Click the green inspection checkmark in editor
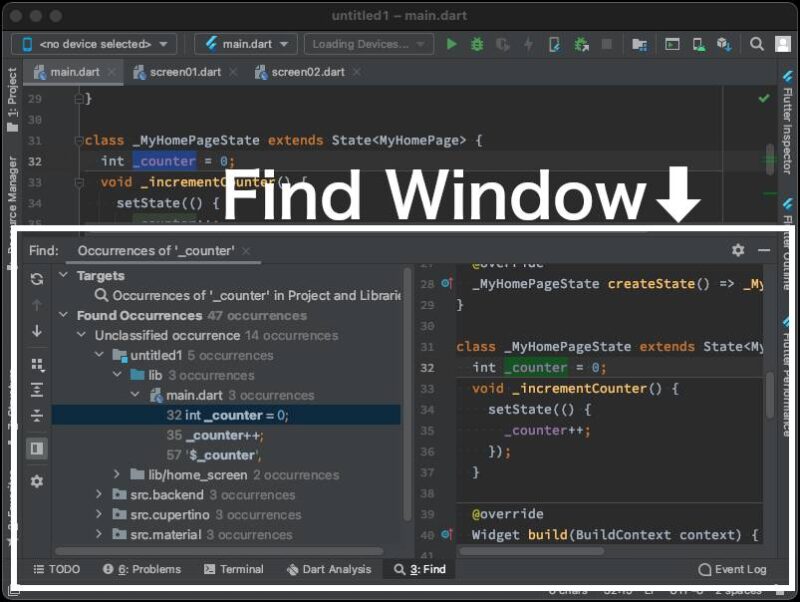Screen dimensions: 800x602 pos(764,98)
